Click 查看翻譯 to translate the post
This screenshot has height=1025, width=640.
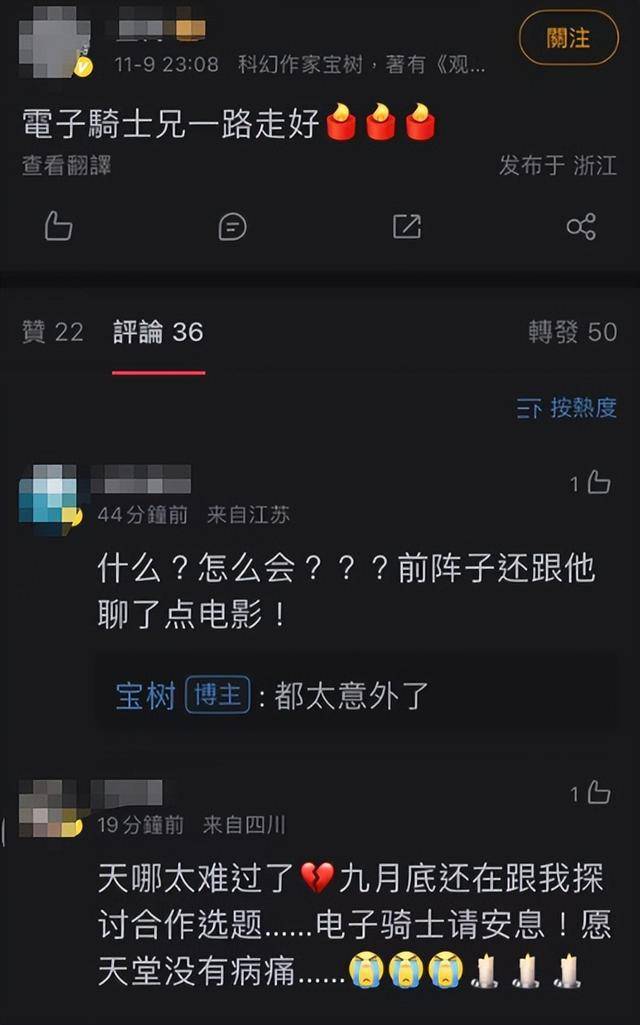66,165
